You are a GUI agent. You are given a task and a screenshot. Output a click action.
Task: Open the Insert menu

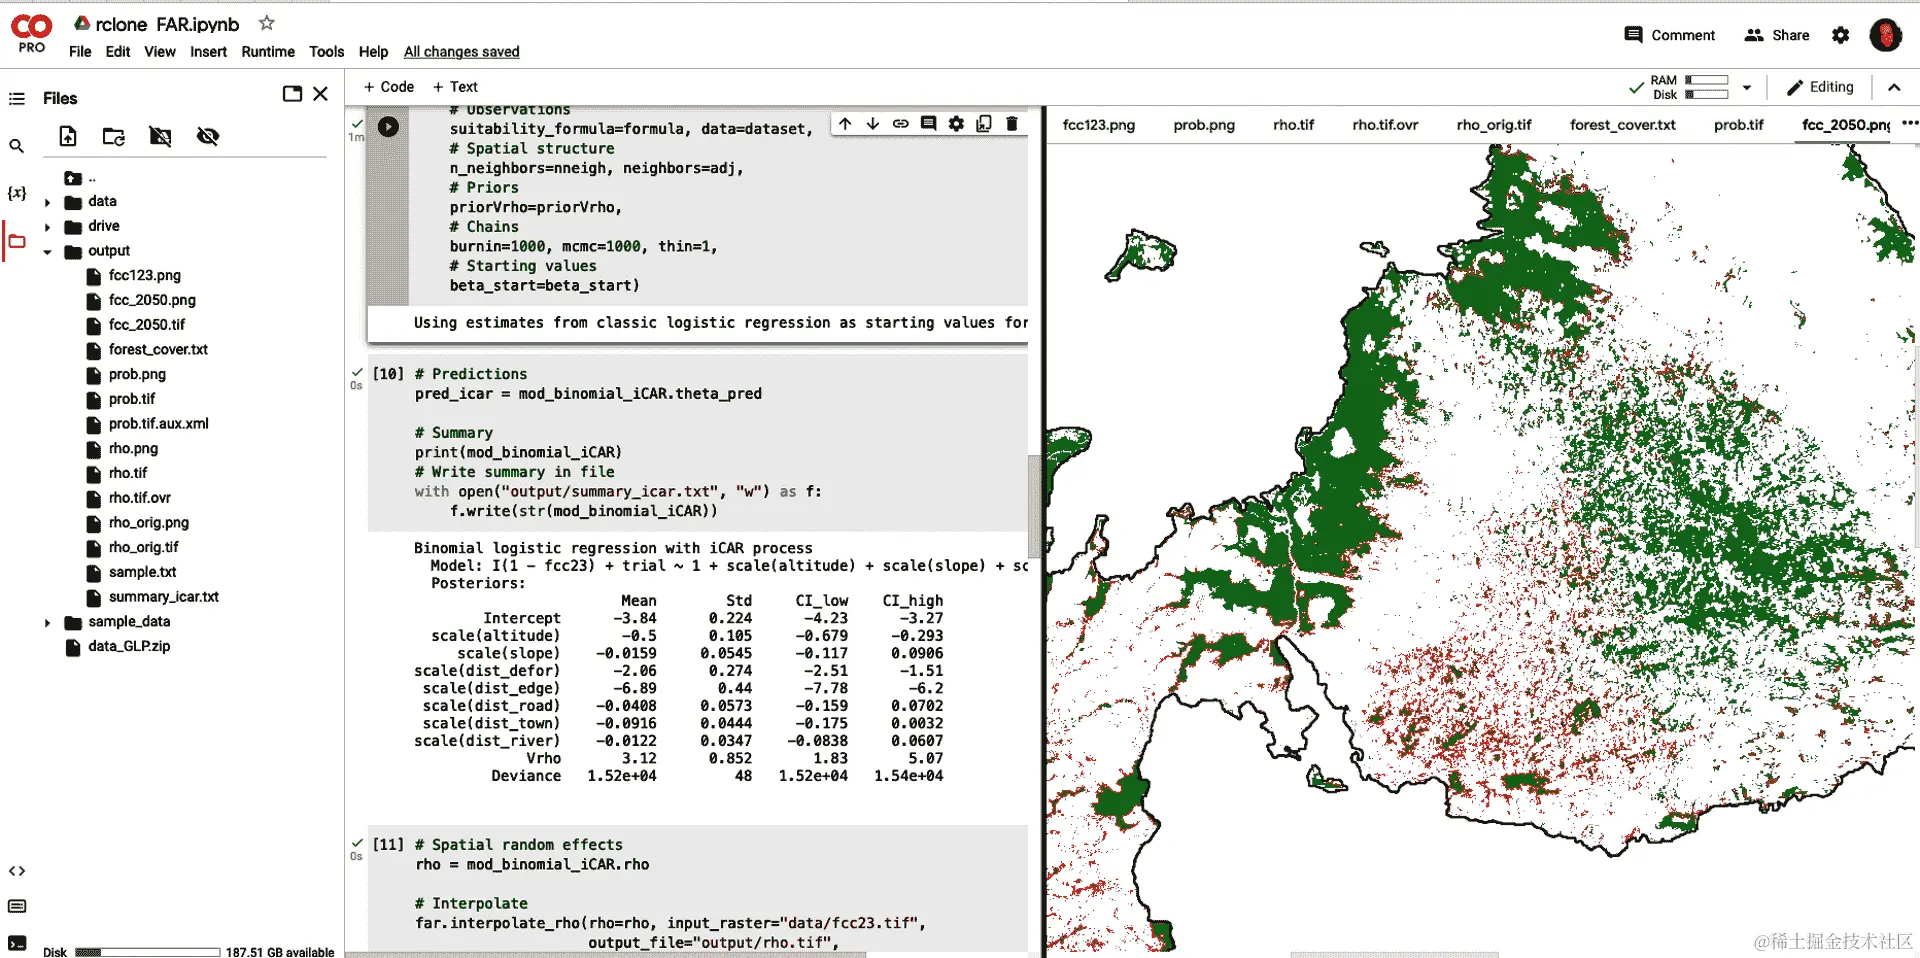click(208, 52)
